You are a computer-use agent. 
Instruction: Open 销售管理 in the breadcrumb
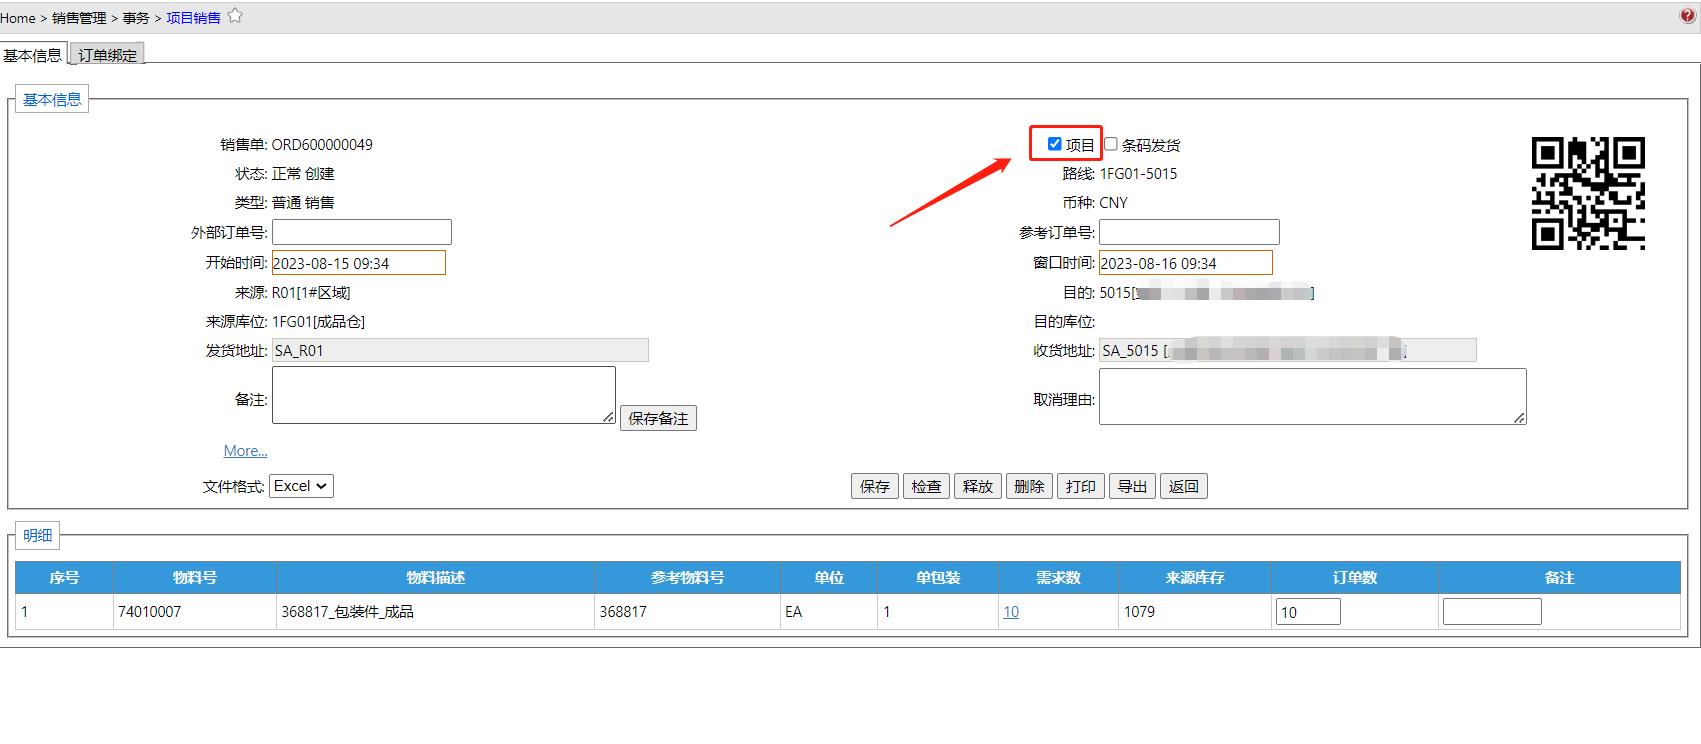pyautogui.click(x=79, y=18)
